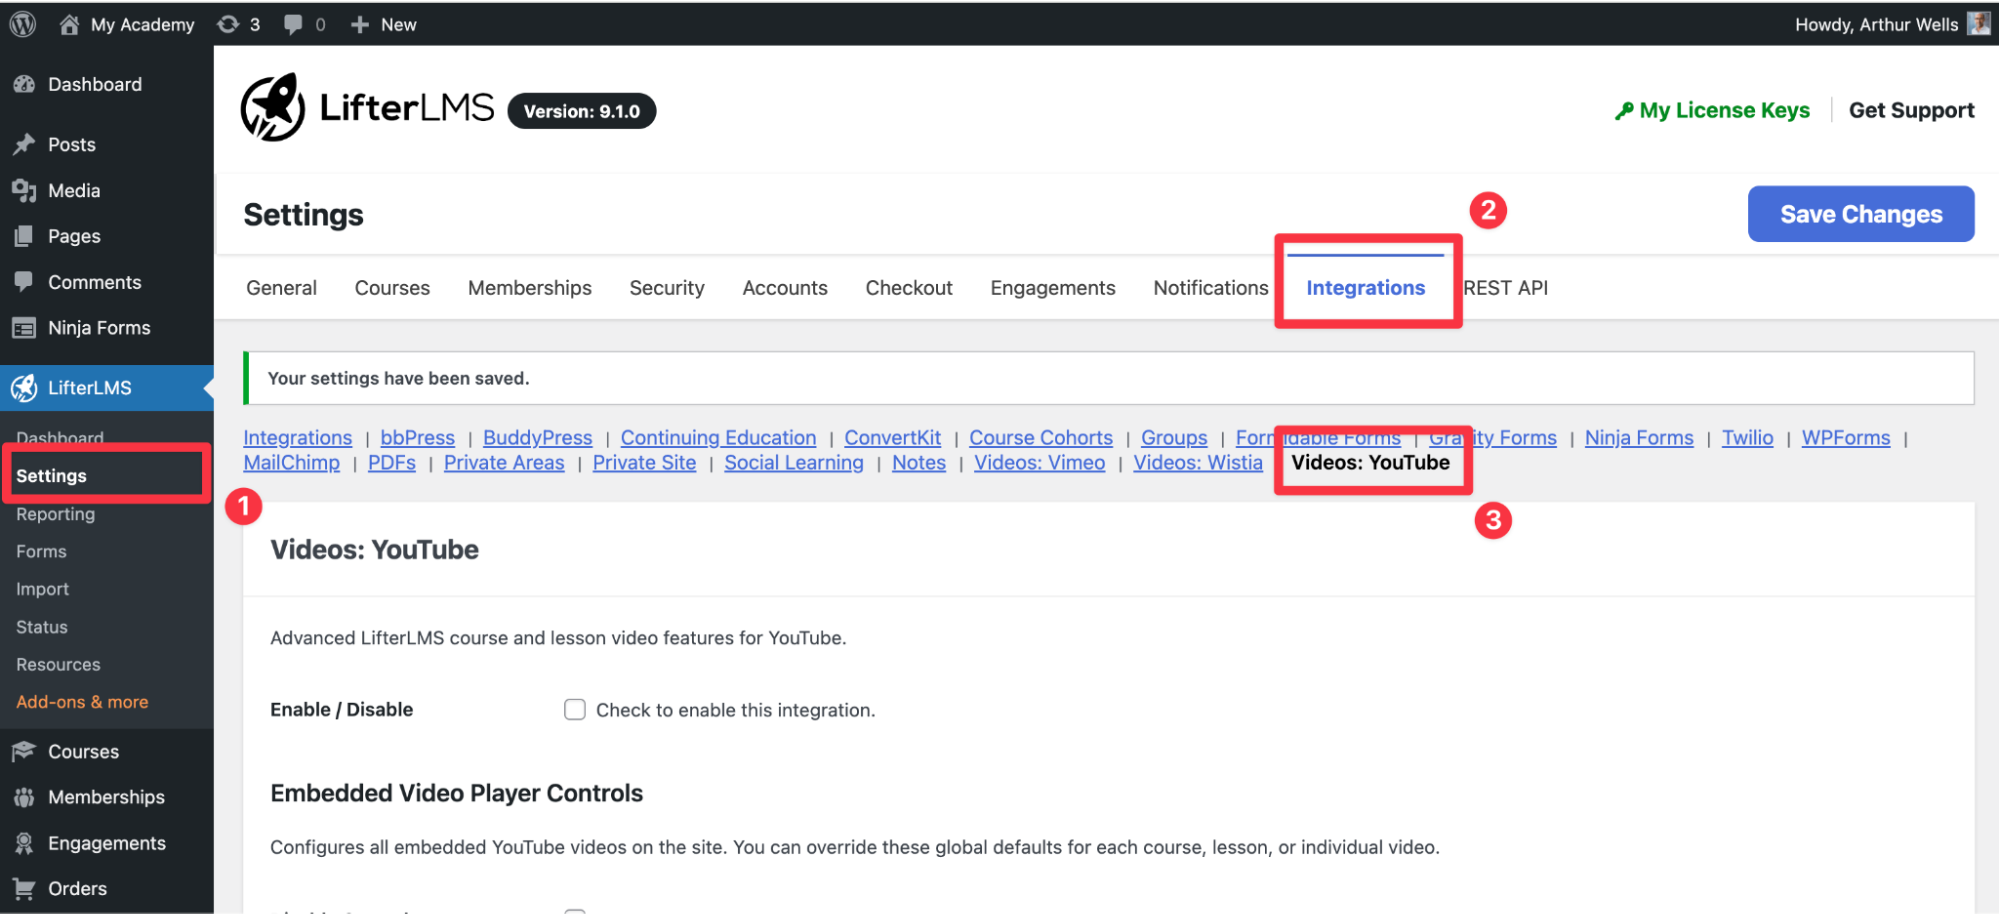1999x914 pixels.
Task: Switch to the REST API tab
Action: point(1506,288)
